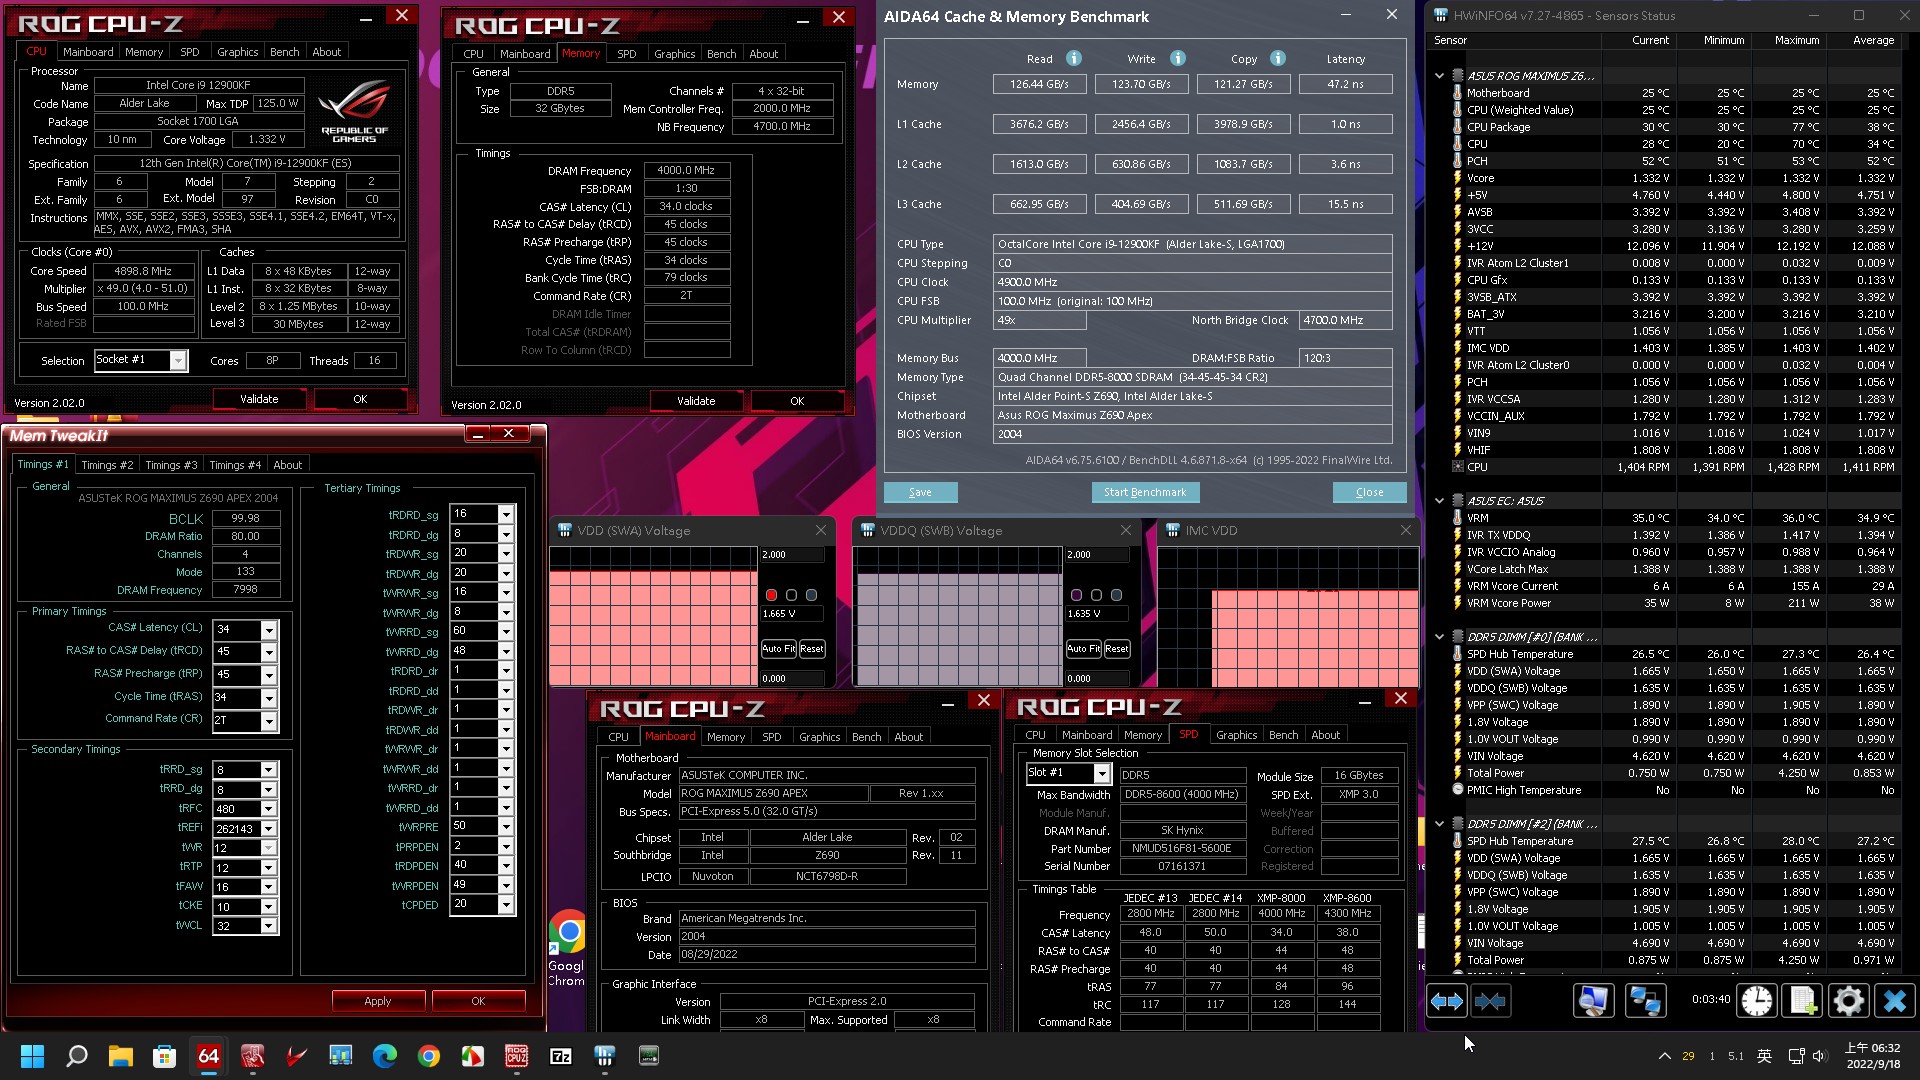Click Save button in AIDA64
1920x1080 pixels.
(x=920, y=492)
